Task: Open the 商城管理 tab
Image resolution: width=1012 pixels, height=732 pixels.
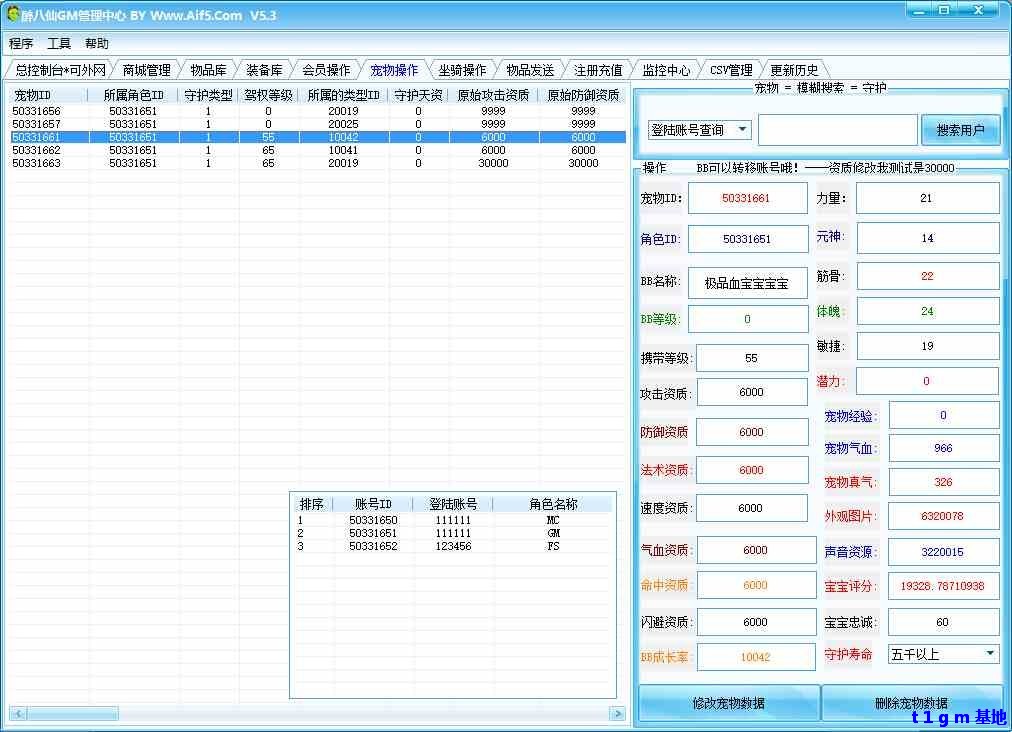Action: coord(146,70)
